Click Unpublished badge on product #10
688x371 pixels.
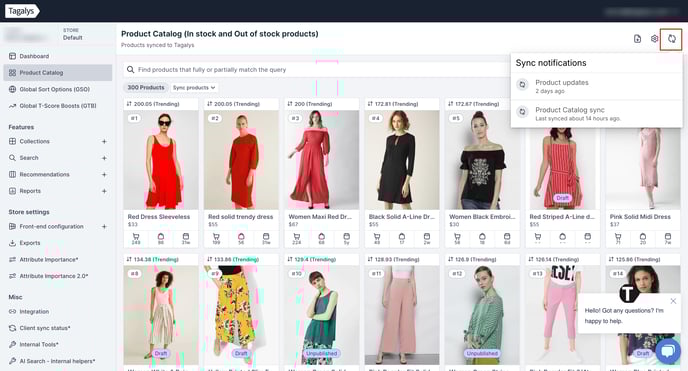321,353
